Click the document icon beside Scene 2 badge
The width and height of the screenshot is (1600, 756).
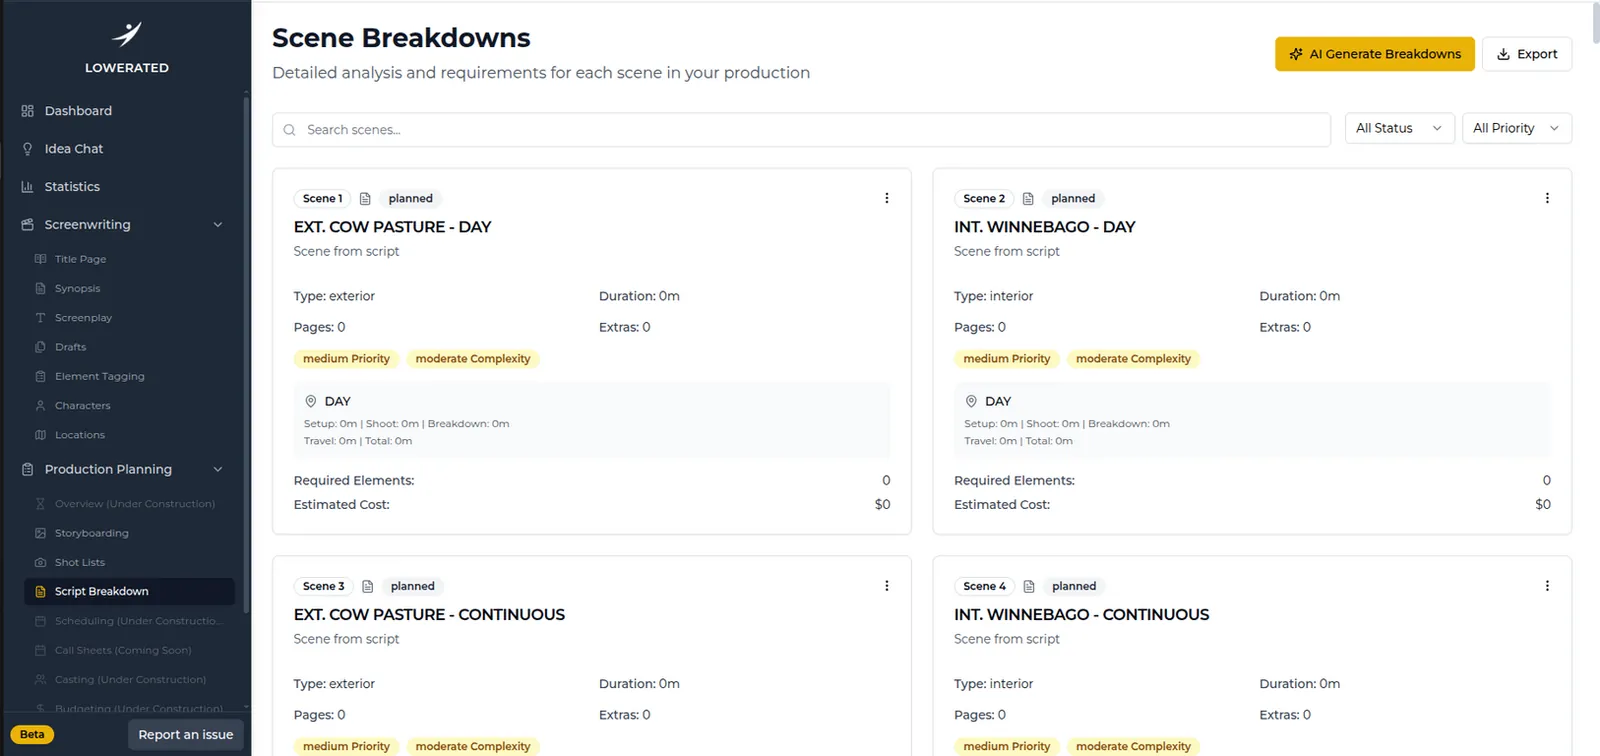(1028, 199)
